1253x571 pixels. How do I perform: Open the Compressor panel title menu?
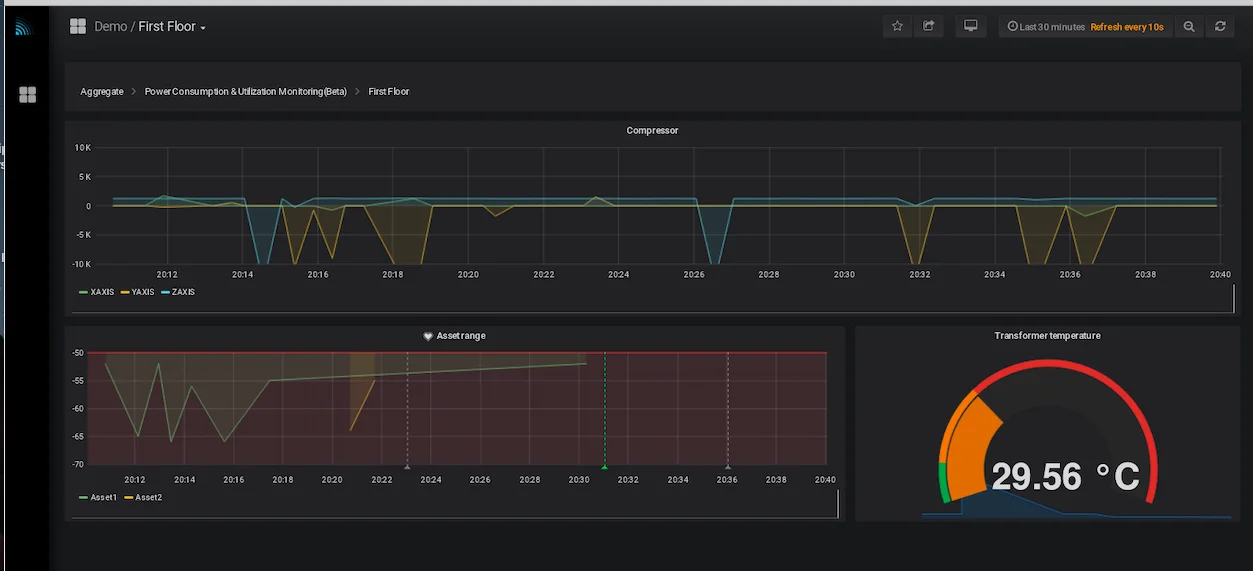click(652, 130)
